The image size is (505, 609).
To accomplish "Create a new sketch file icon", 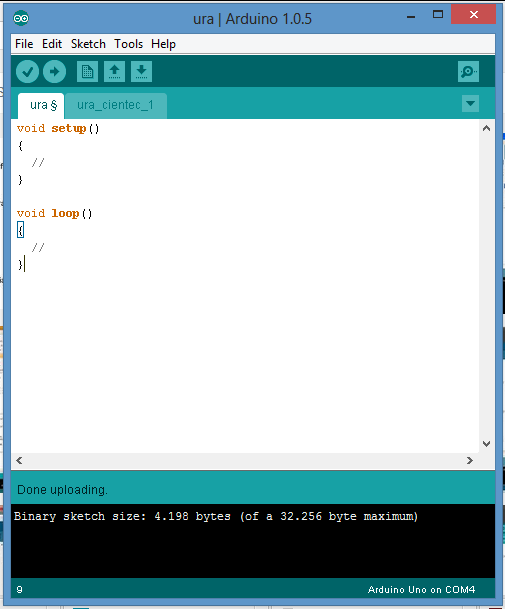I will 87,71.
